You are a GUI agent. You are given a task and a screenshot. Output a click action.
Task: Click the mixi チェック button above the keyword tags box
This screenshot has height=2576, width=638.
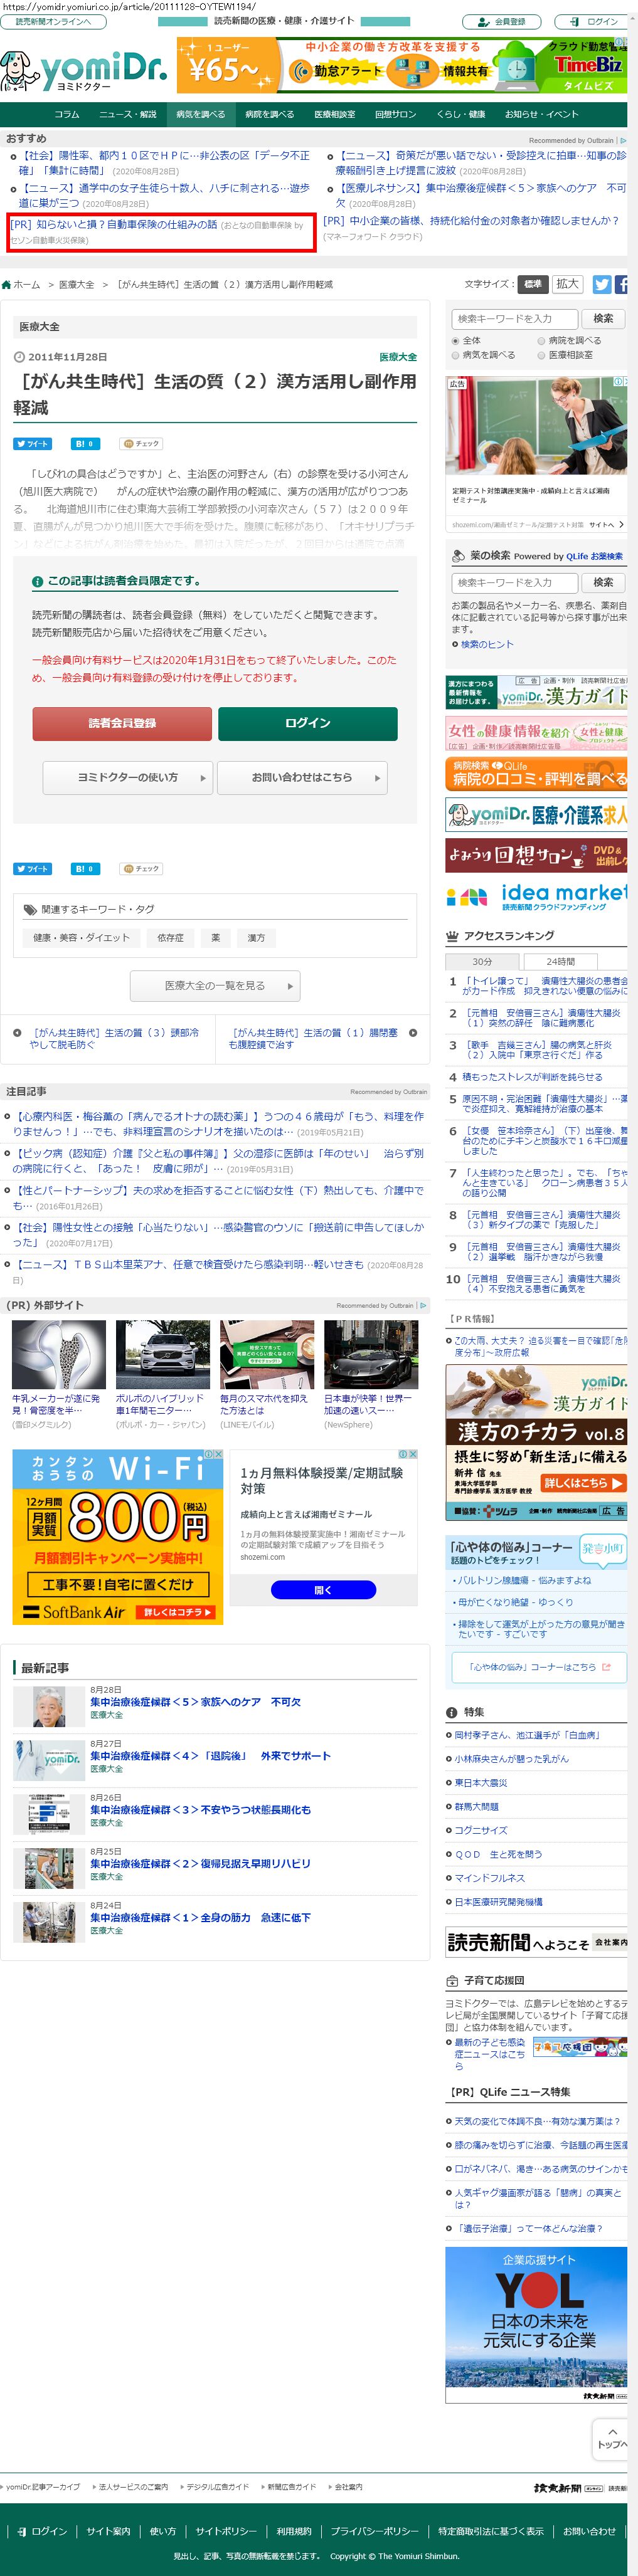pos(141,868)
